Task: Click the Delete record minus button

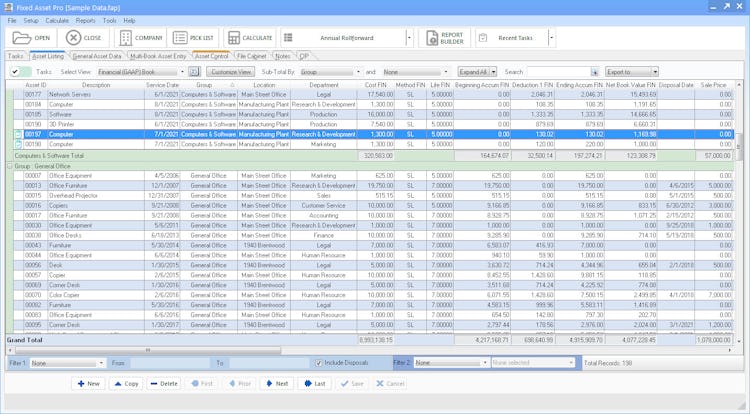Action: (164, 383)
